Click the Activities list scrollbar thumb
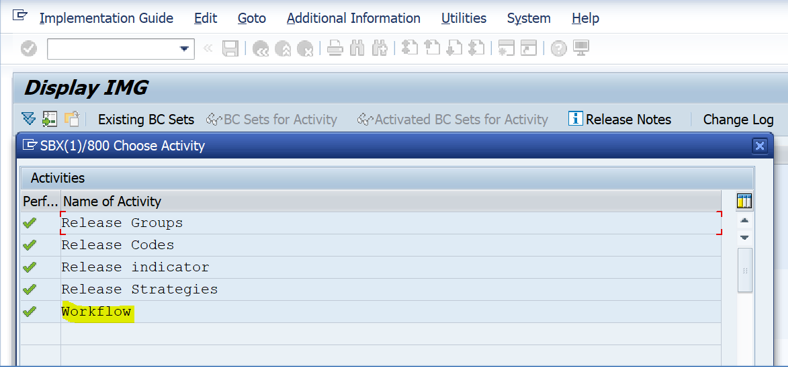The width and height of the screenshot is (788, 367). click(745, 270)
